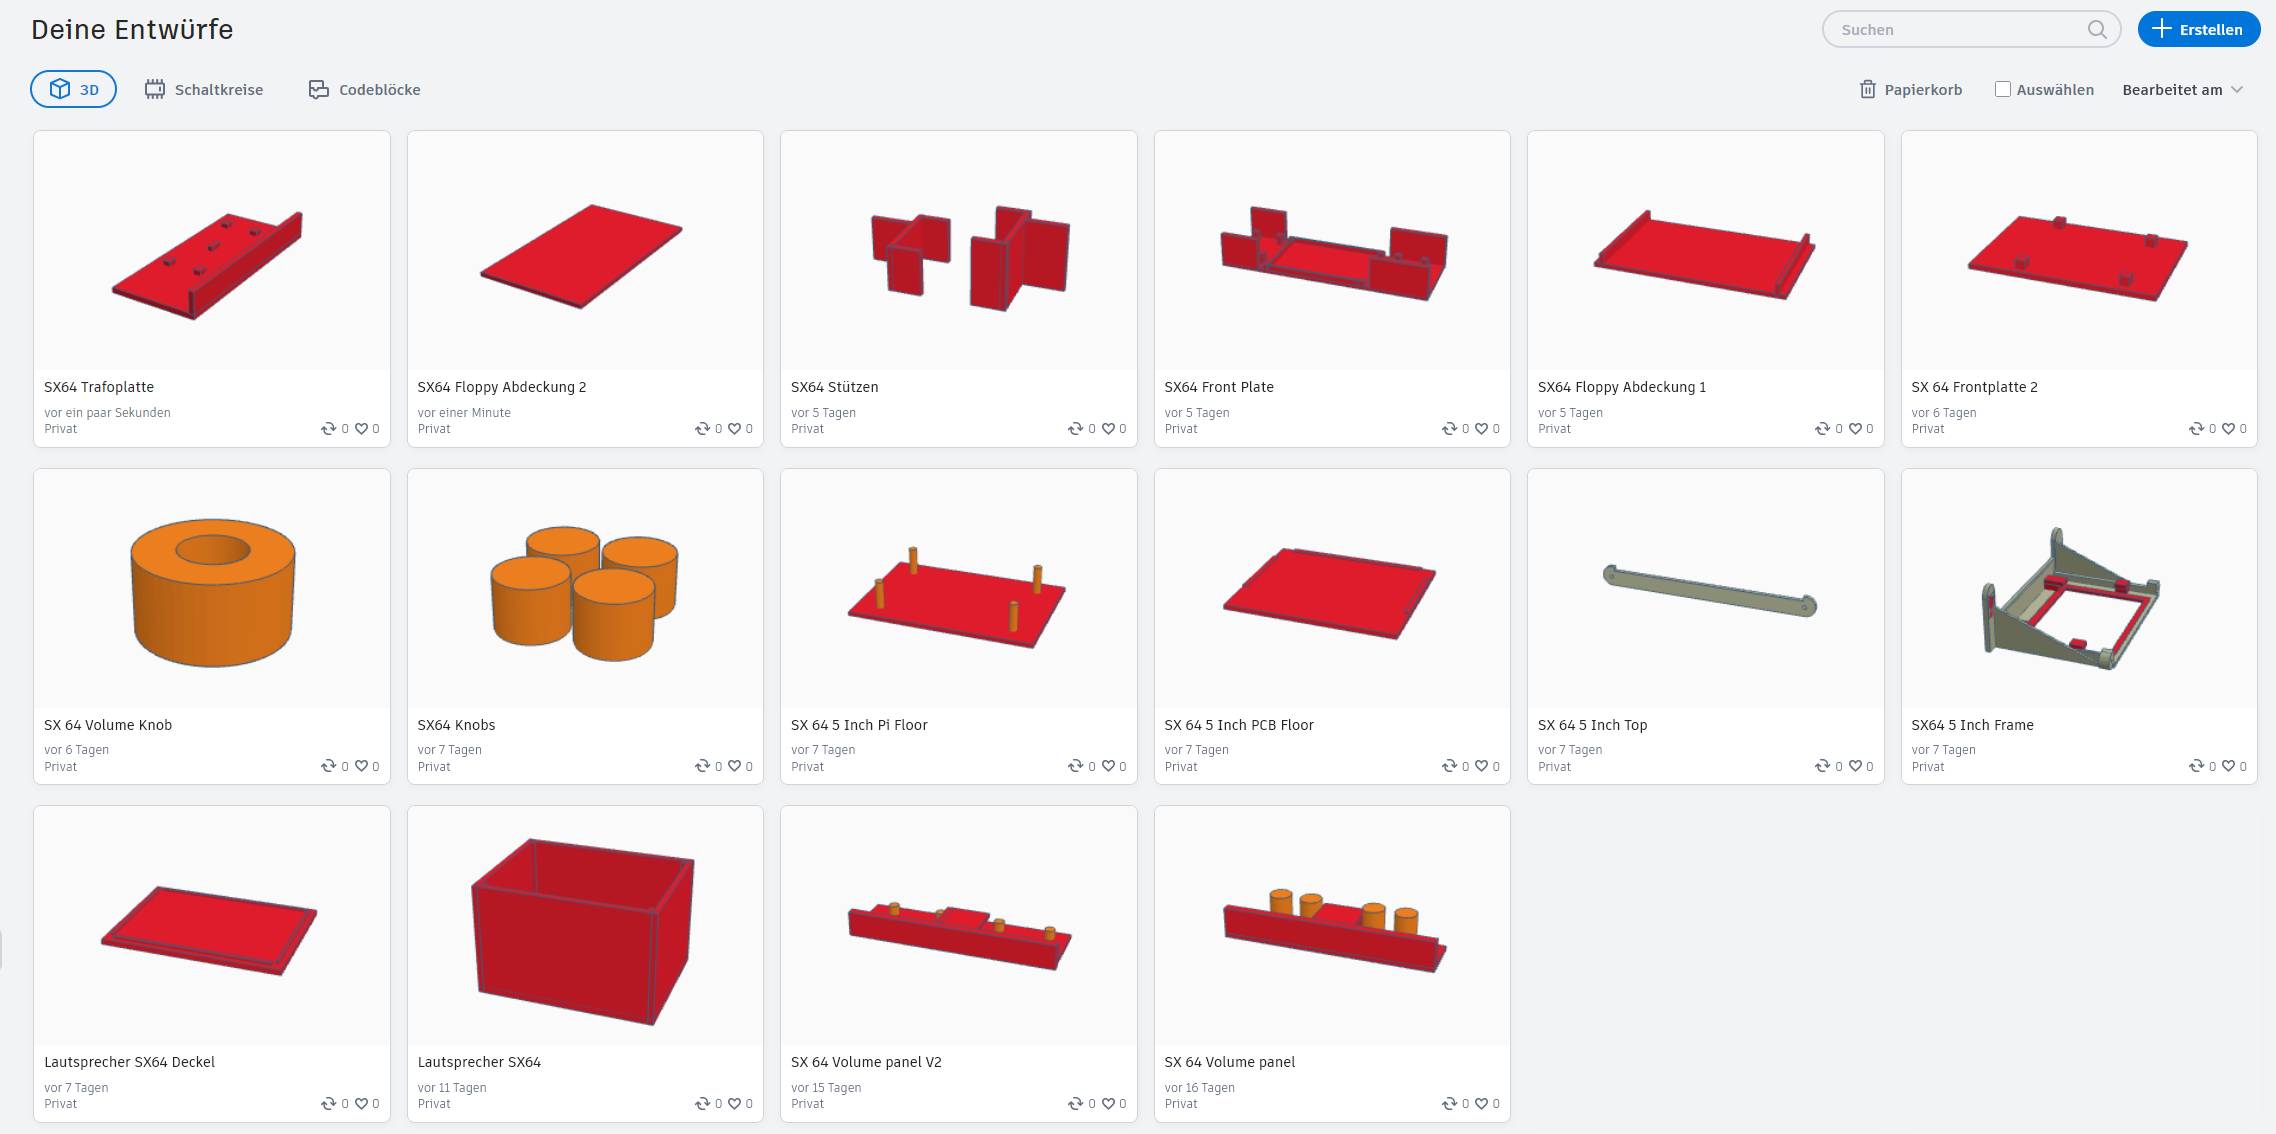Open the SX 64 5 Inch Top thumbnail
Viewport: 2276px width, 1134px height.
pos(1706,589)
